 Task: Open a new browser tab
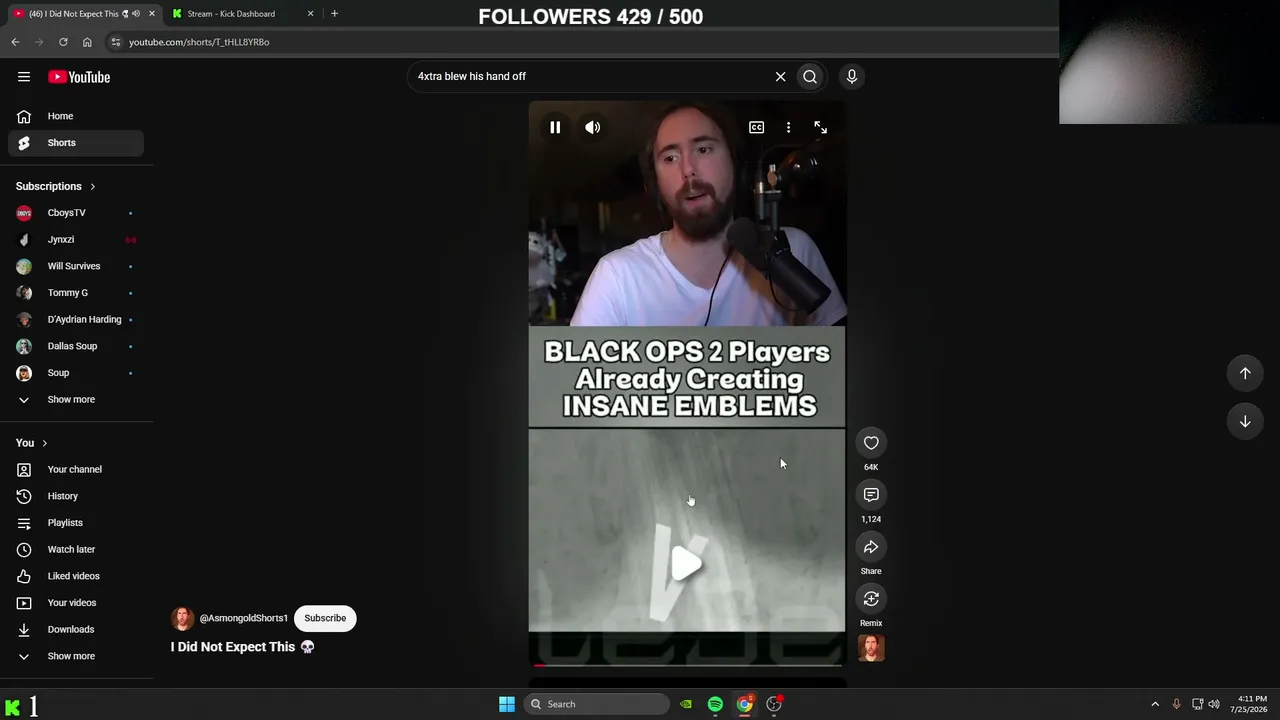pos(334,14)
